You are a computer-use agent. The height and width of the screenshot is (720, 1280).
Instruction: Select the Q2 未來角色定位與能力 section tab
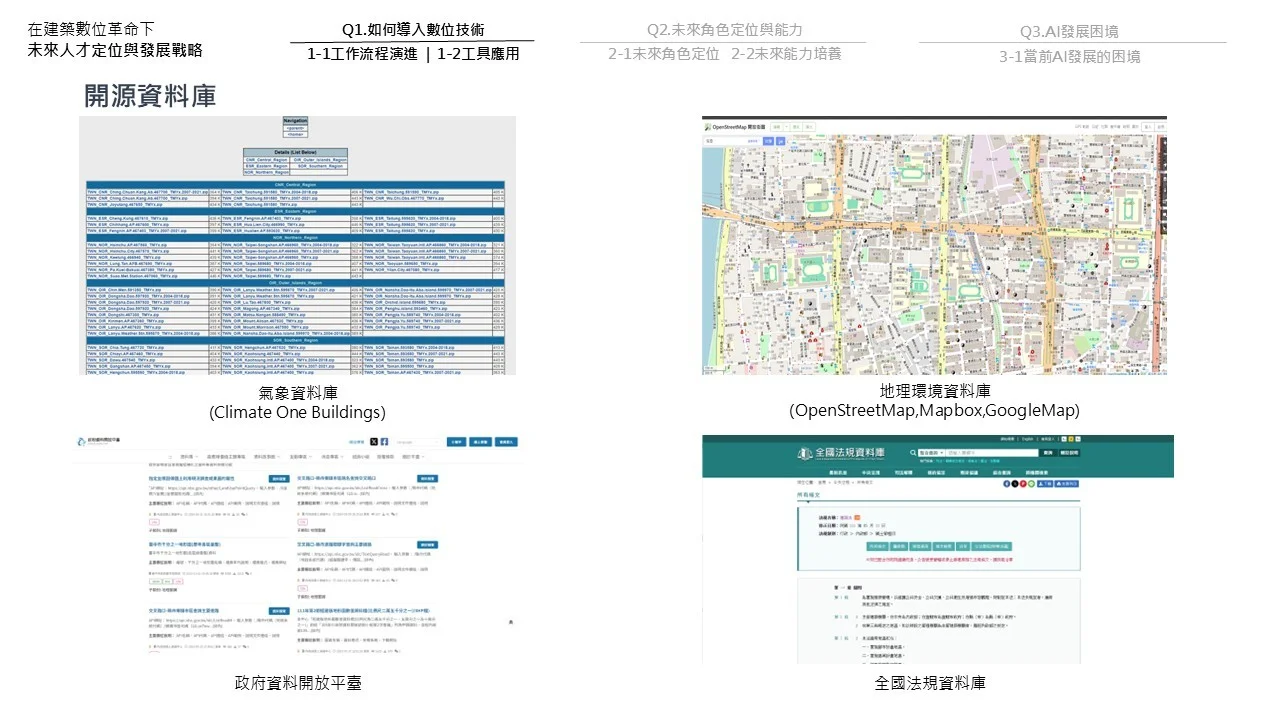tap(724, 30)
